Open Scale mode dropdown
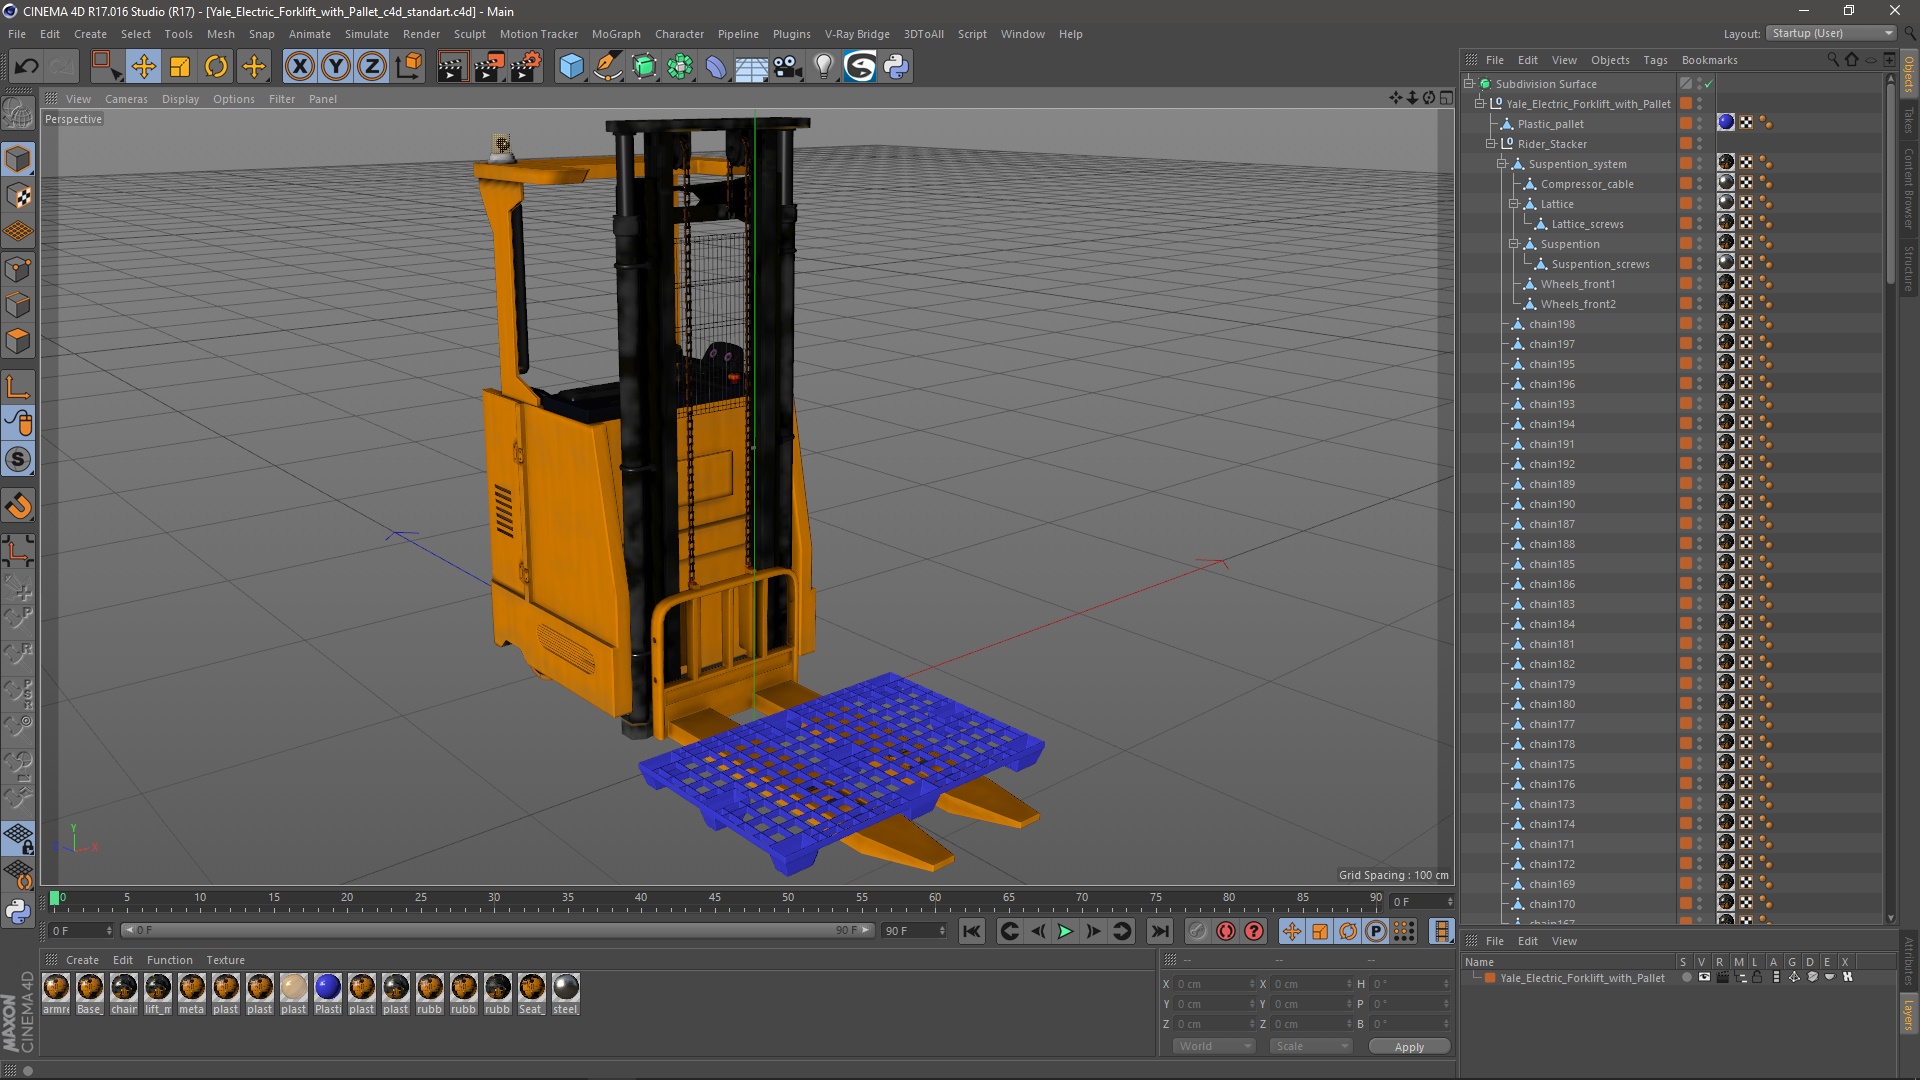 pos(1311,1046)
